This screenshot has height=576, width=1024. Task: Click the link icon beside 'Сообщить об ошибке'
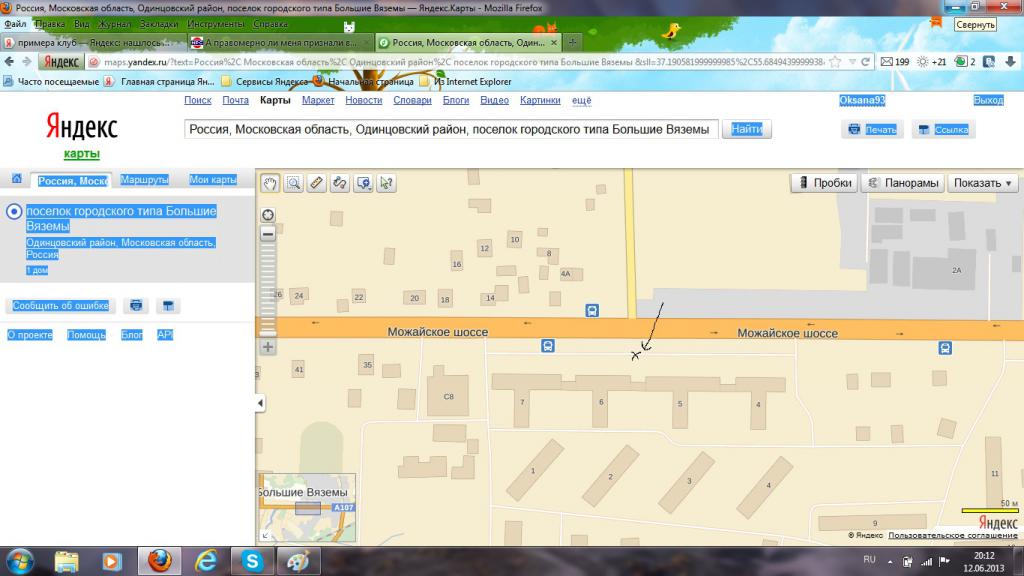(x=168, y=306)
